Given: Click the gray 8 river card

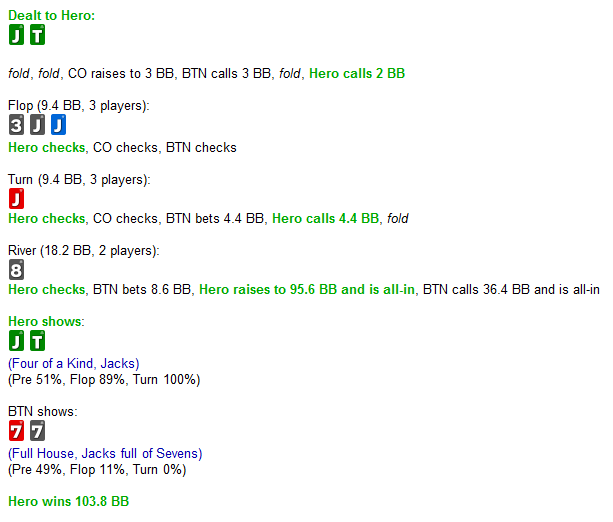Looking at the screenshot, I should [x=16, y=269].
